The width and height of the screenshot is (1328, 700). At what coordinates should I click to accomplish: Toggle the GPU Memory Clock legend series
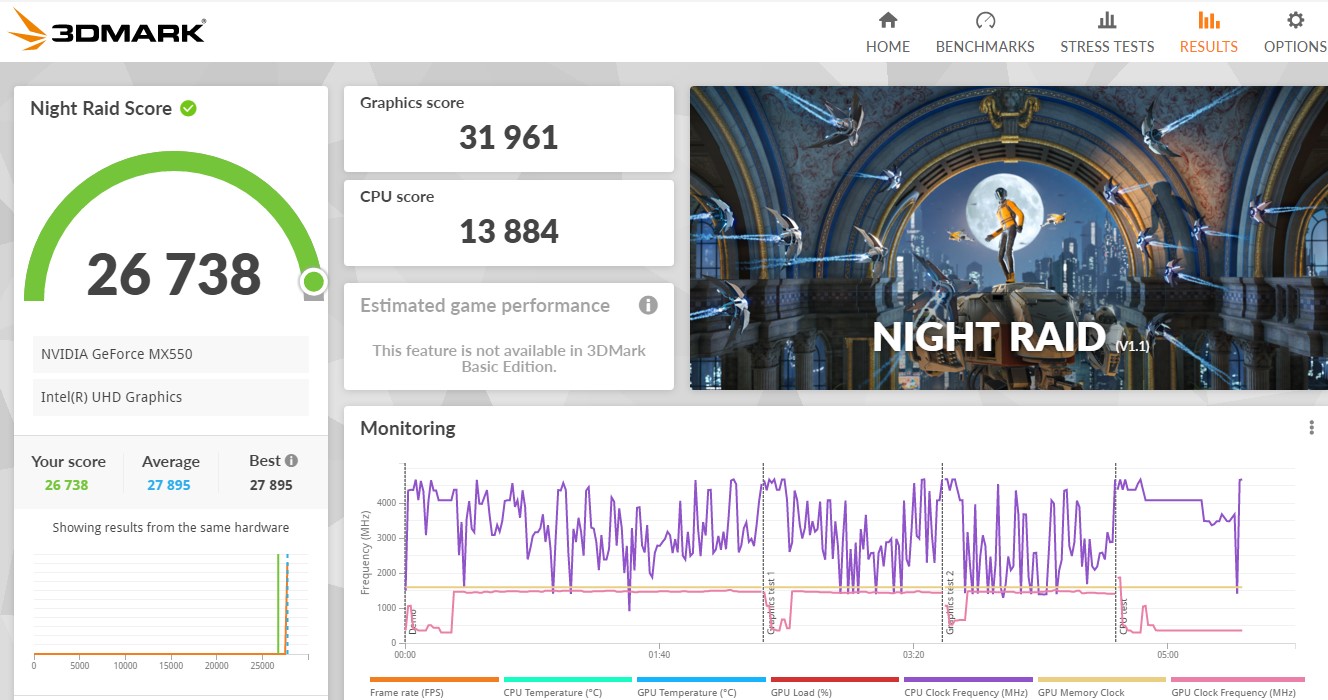(1102, 687)
